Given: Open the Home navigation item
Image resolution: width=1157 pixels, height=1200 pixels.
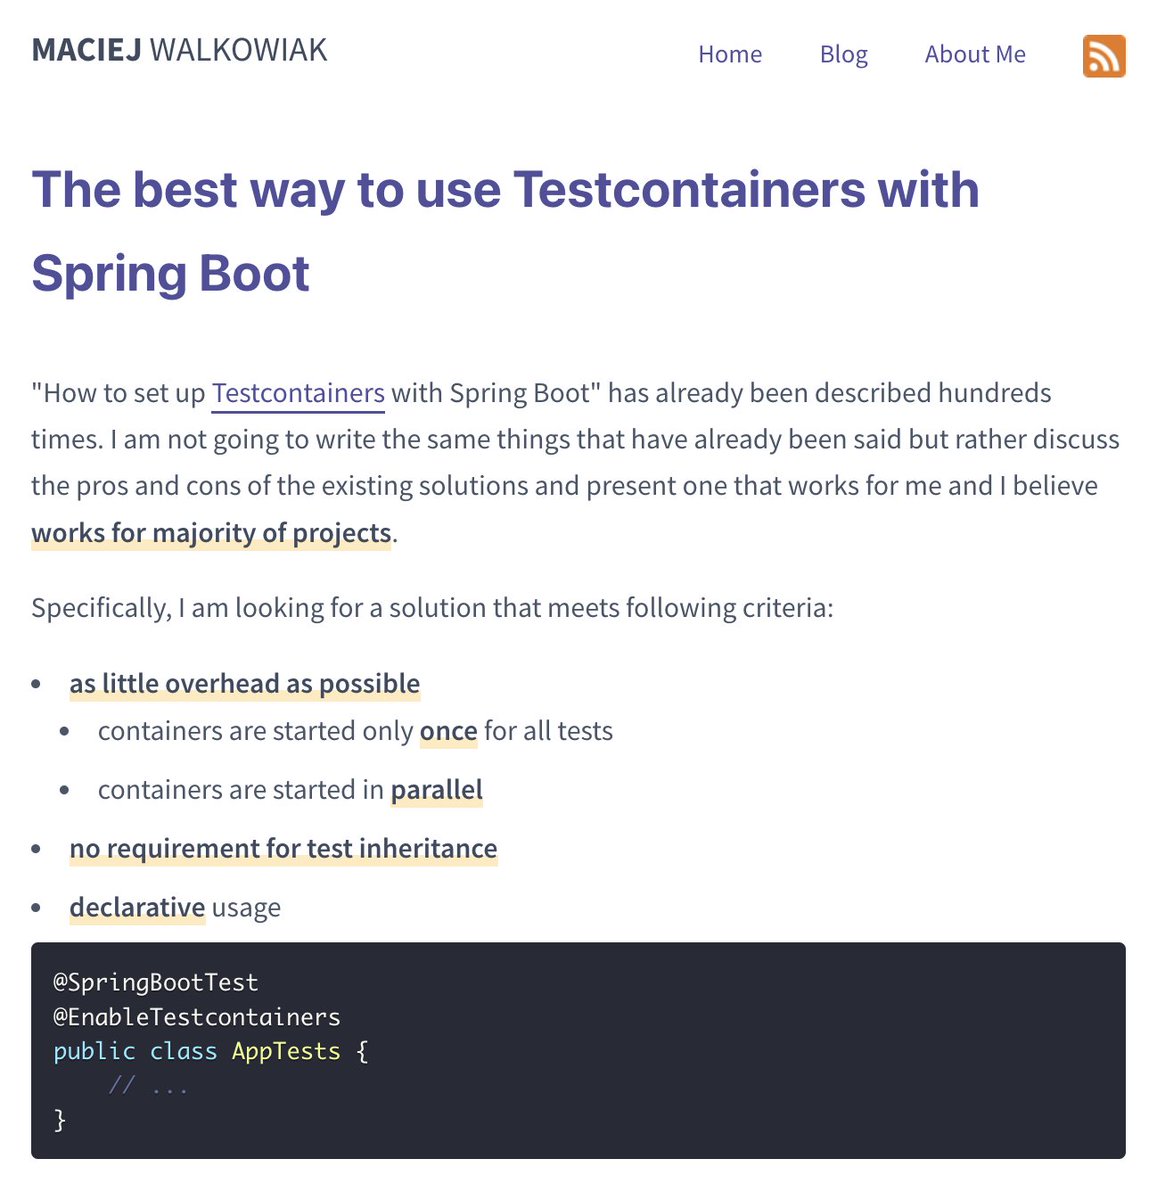Looking at the screenshot, I should tap(730, 55).
